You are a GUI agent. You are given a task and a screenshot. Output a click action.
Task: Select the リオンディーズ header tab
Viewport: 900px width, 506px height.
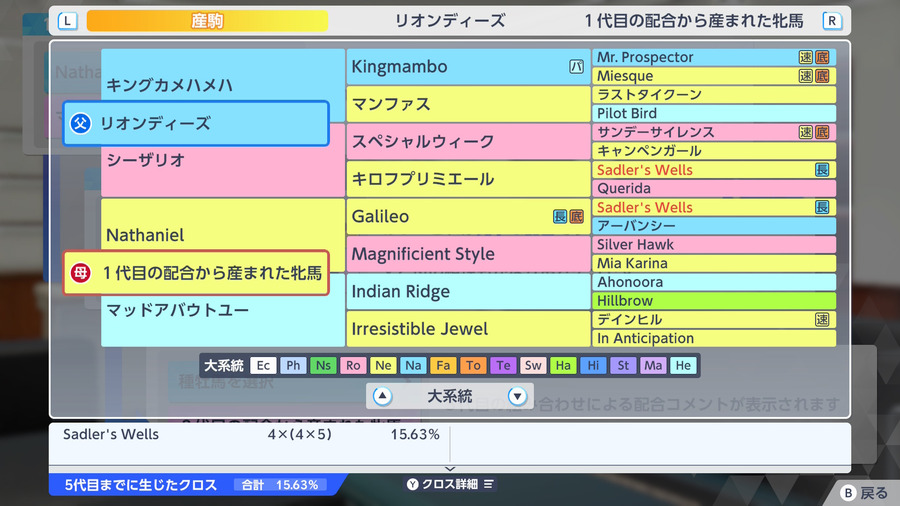click(x=450, y=21)
